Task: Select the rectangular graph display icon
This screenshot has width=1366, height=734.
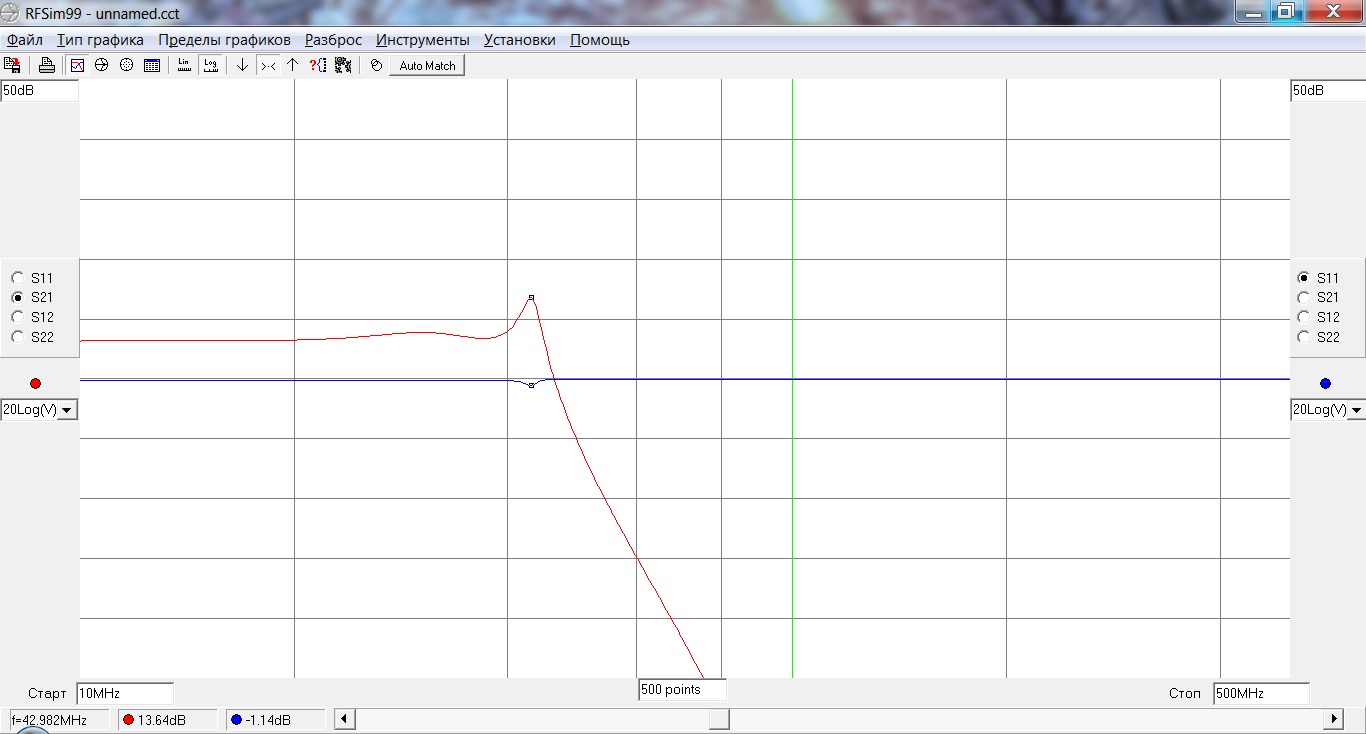Action: (x=76, y=65)
